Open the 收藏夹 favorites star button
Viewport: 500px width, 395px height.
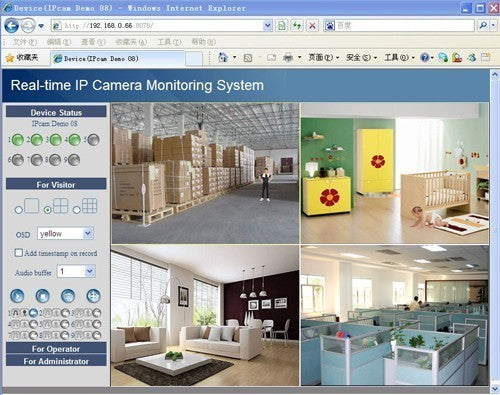click(x=22, y=58)
